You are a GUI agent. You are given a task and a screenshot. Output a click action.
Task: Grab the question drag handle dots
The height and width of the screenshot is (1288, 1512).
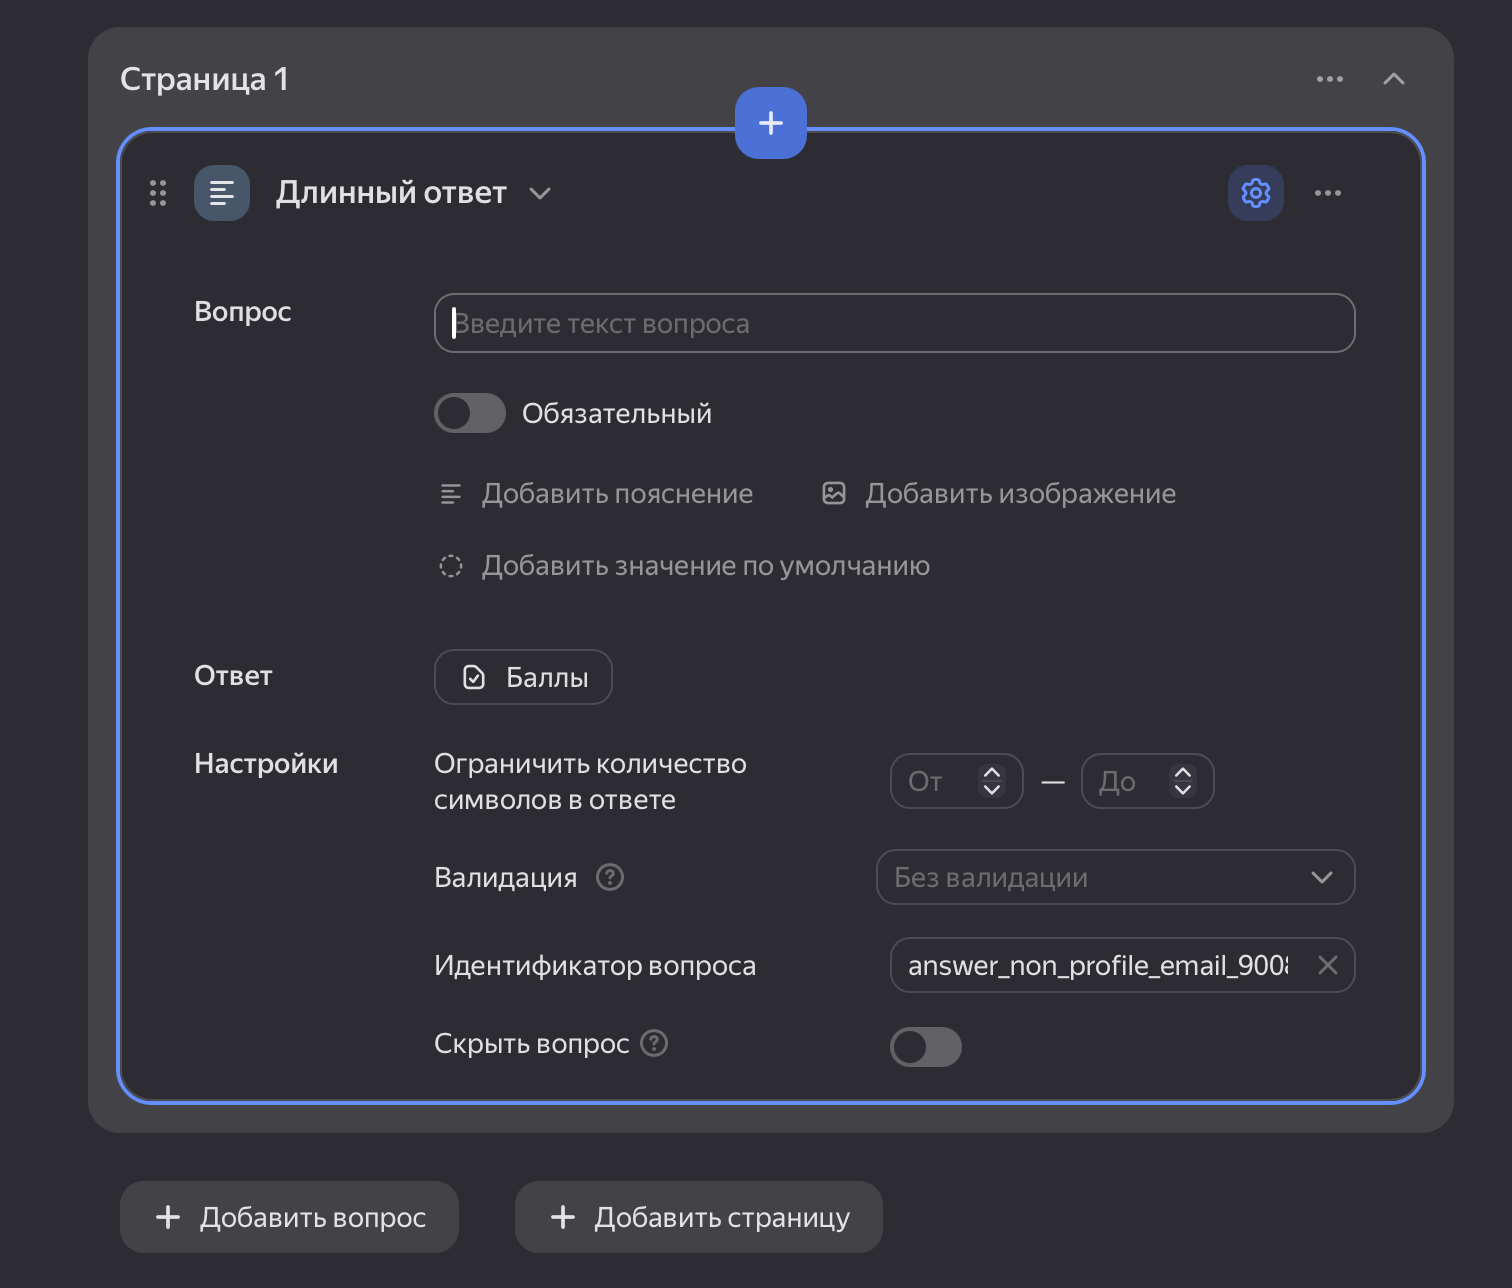coord(158,193)
